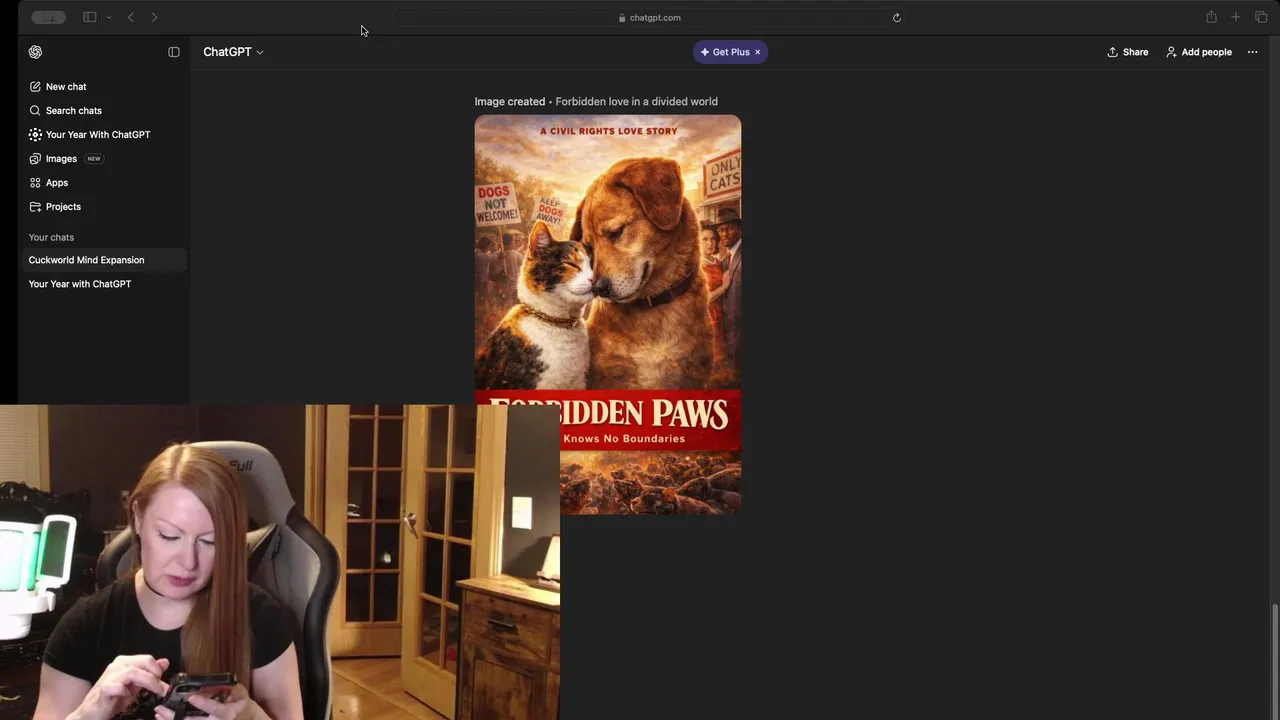Click the Image created label text
The height and width of the screenshot is (720, 1280).
pos(510,102)
